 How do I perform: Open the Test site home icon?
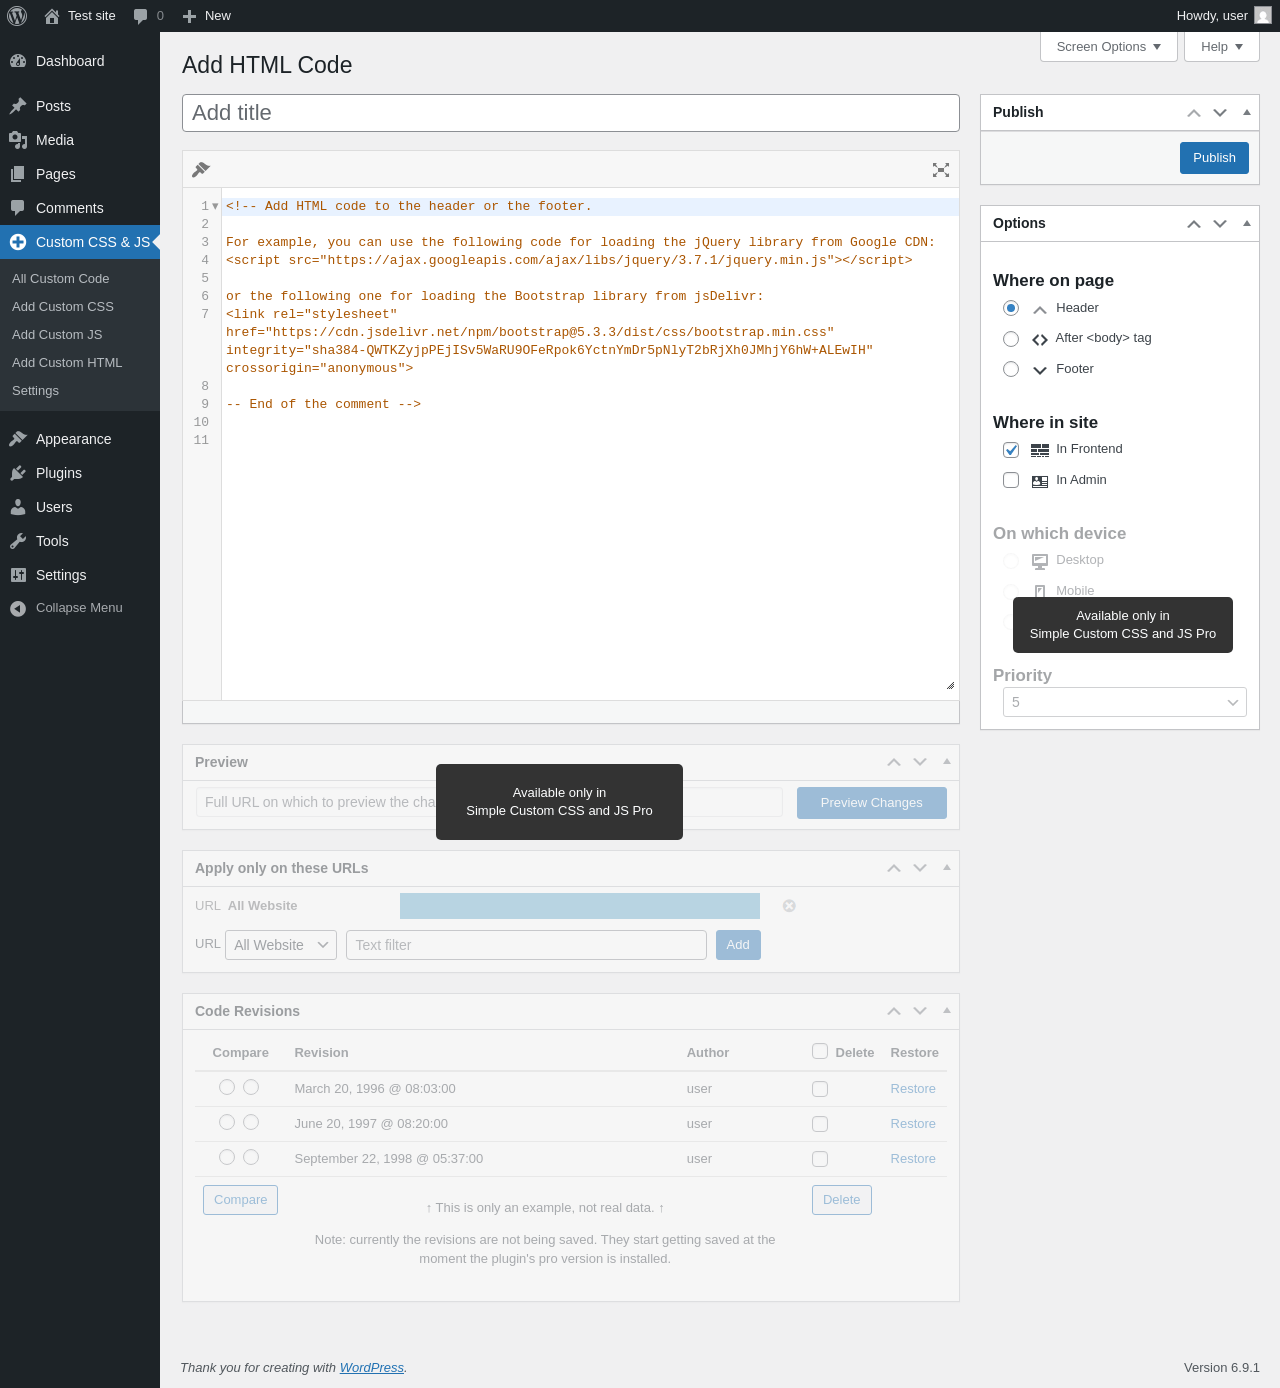click(x=52, y=16)
